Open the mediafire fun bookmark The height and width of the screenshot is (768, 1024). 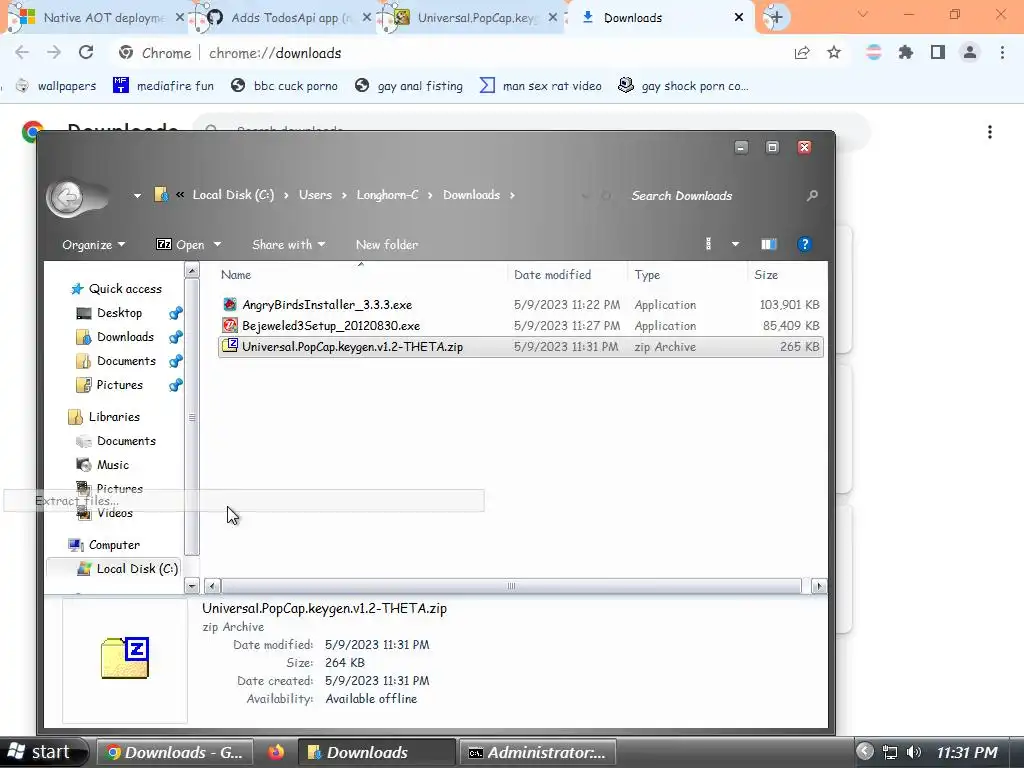pyautogui.click(x=163, y=86)
